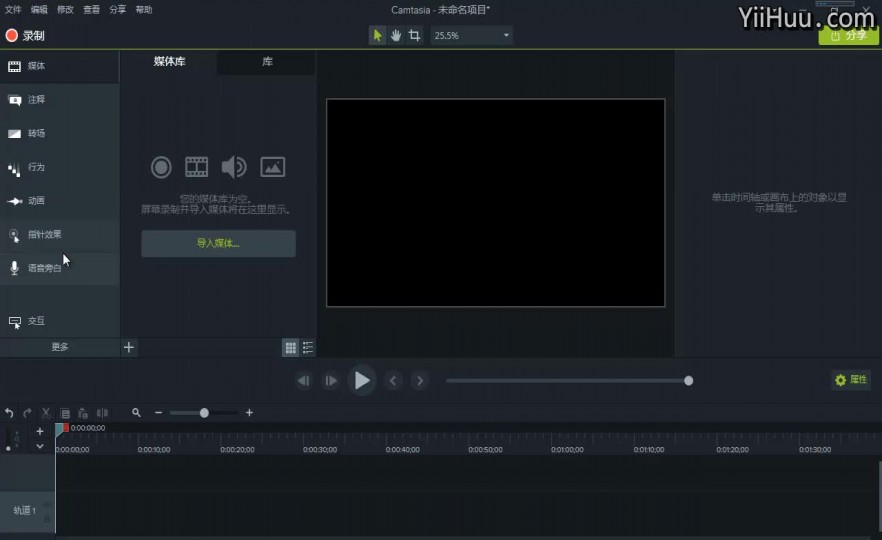Jump to next marker arrow
Viewport: 882px width, 540px height.
point(420,381)
